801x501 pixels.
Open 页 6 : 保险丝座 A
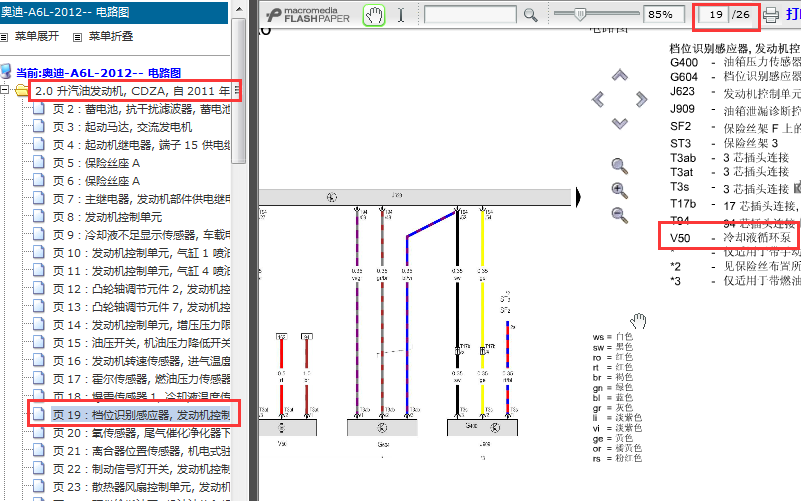click(96, 181)
